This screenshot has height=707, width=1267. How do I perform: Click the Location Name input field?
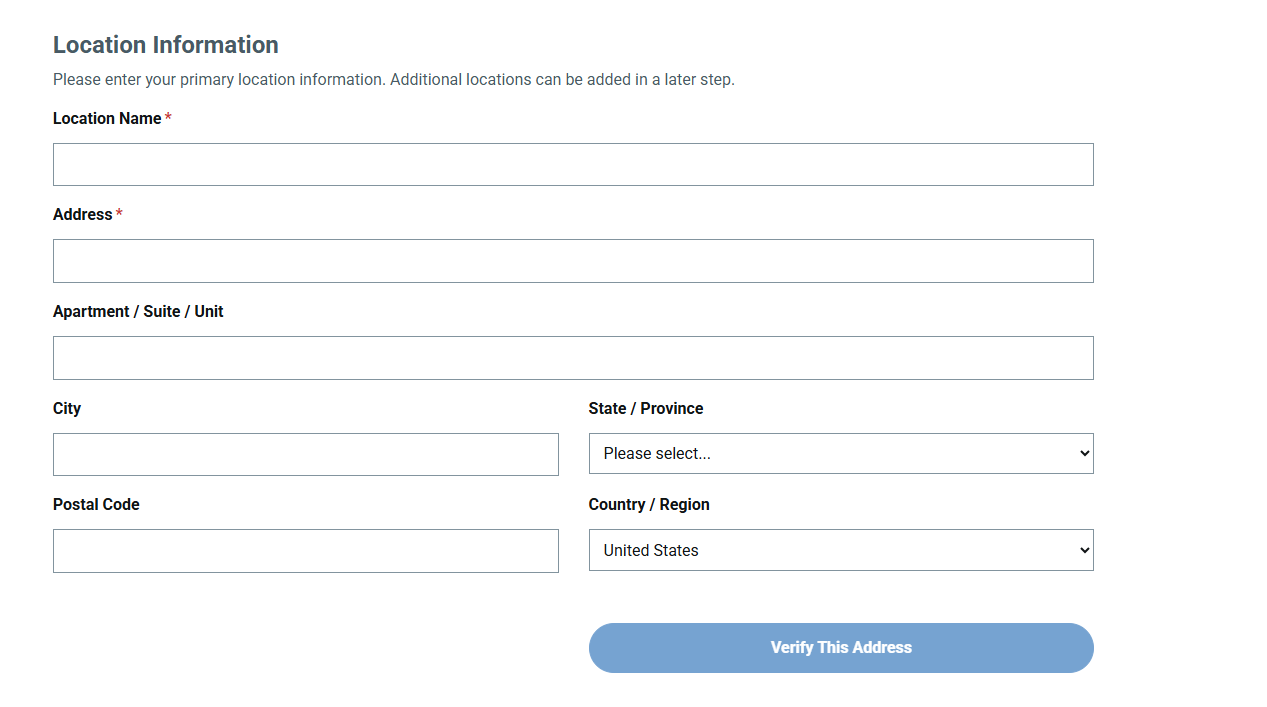[x=572, y=164]
